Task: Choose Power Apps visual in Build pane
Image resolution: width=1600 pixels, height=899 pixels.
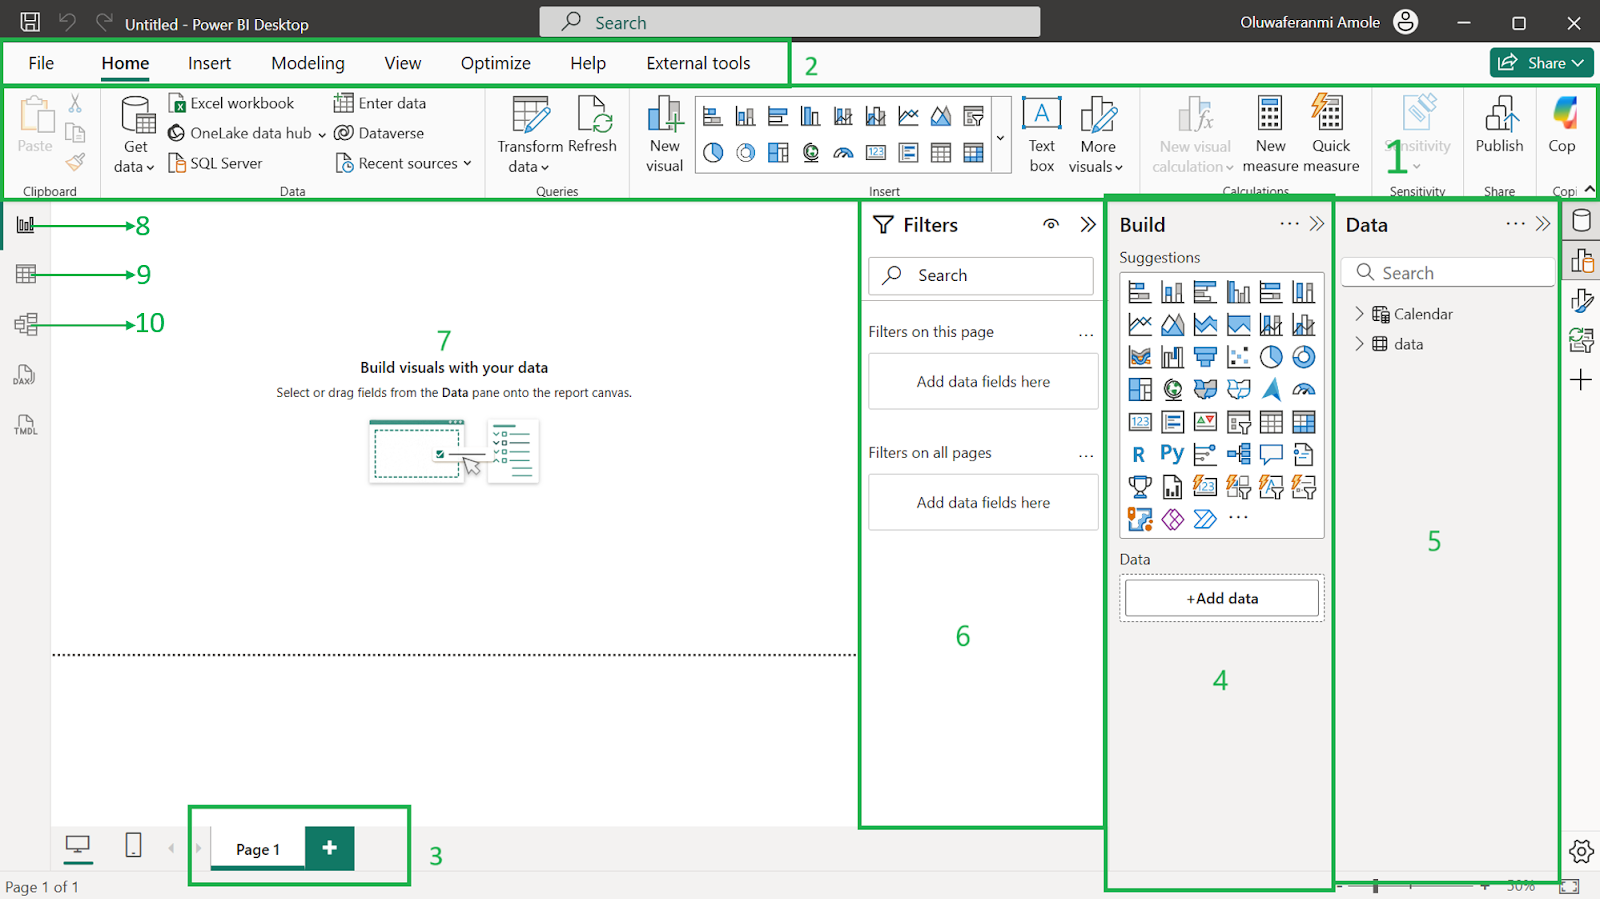Action: (x=1172, y=519)
